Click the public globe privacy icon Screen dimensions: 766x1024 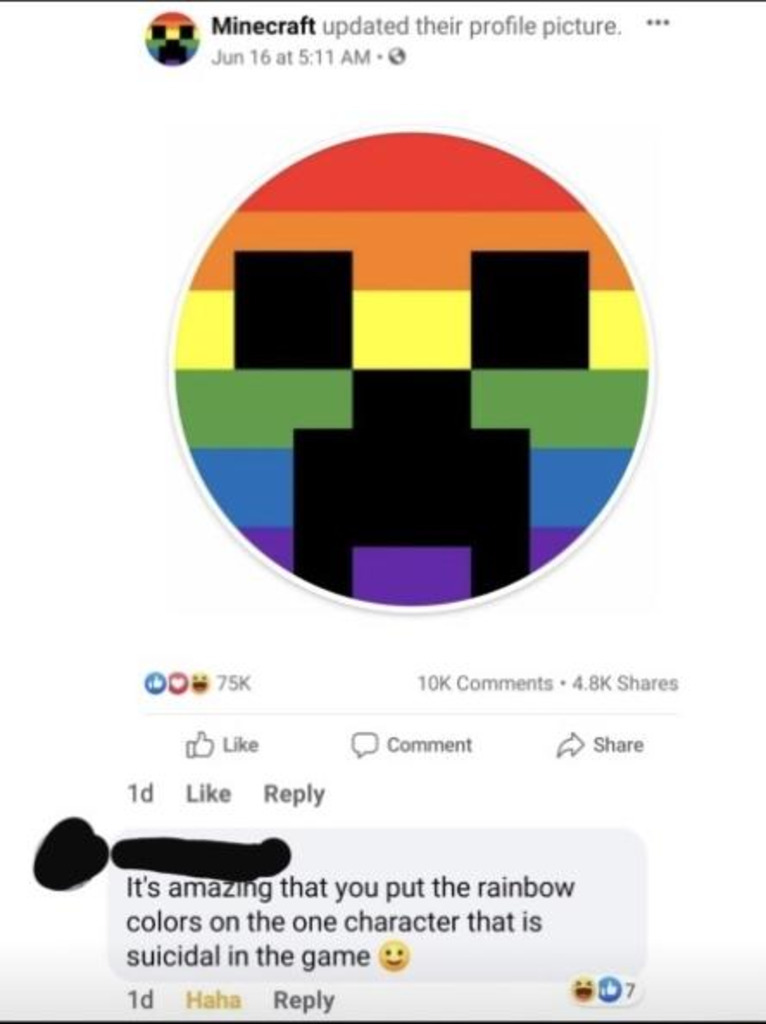(x=397, y=57)
